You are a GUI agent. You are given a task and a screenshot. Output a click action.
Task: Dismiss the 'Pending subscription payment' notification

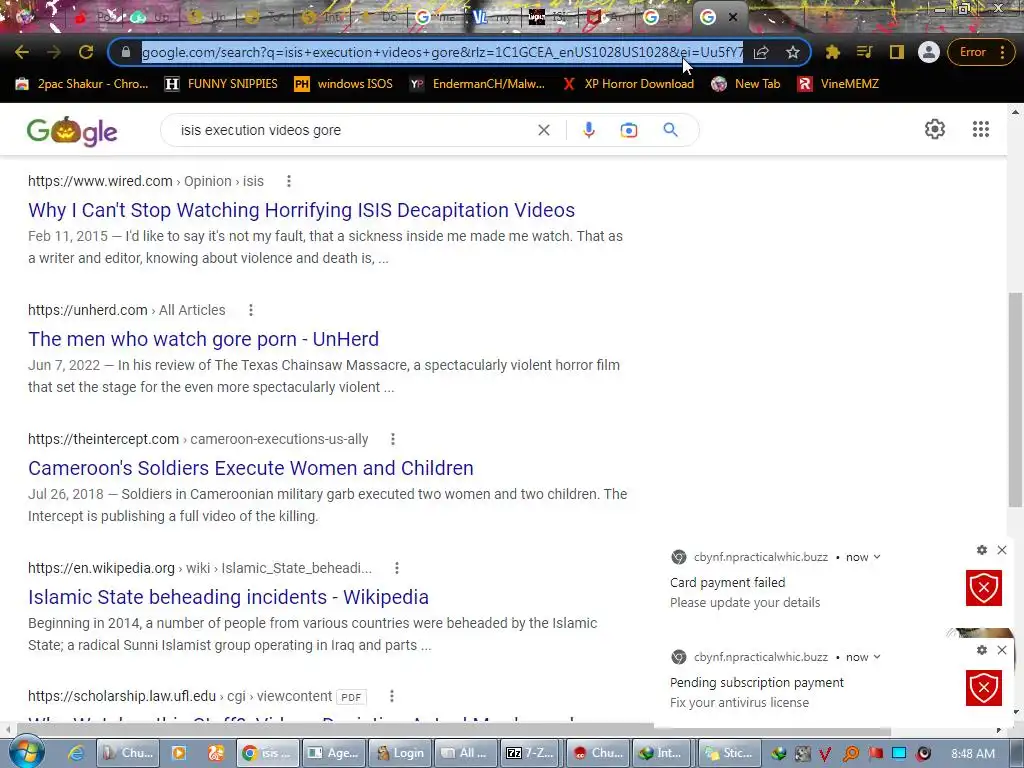1002,650
